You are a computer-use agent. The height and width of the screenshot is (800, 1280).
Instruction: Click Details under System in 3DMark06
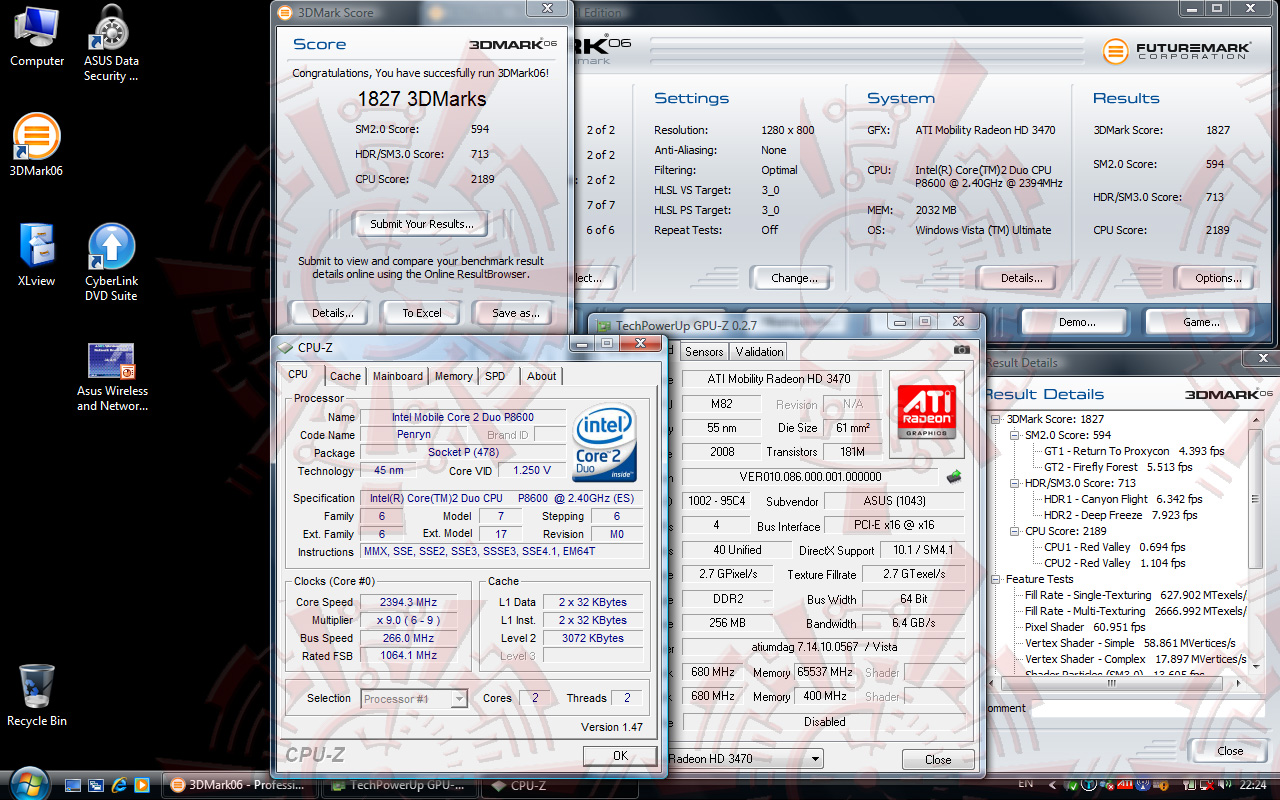tap(1021, 278)
